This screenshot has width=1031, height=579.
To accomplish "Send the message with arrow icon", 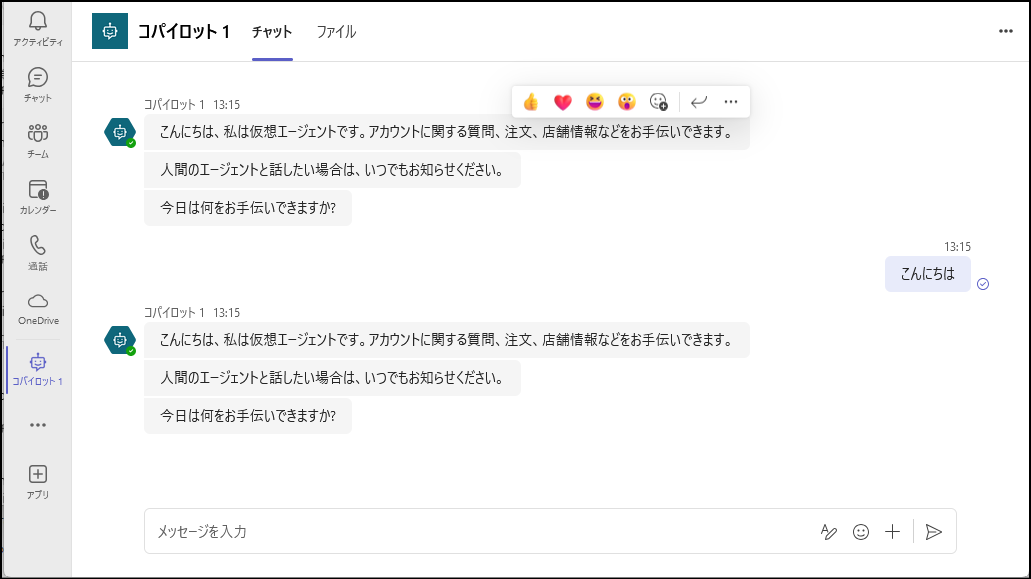I will point(934,532).
